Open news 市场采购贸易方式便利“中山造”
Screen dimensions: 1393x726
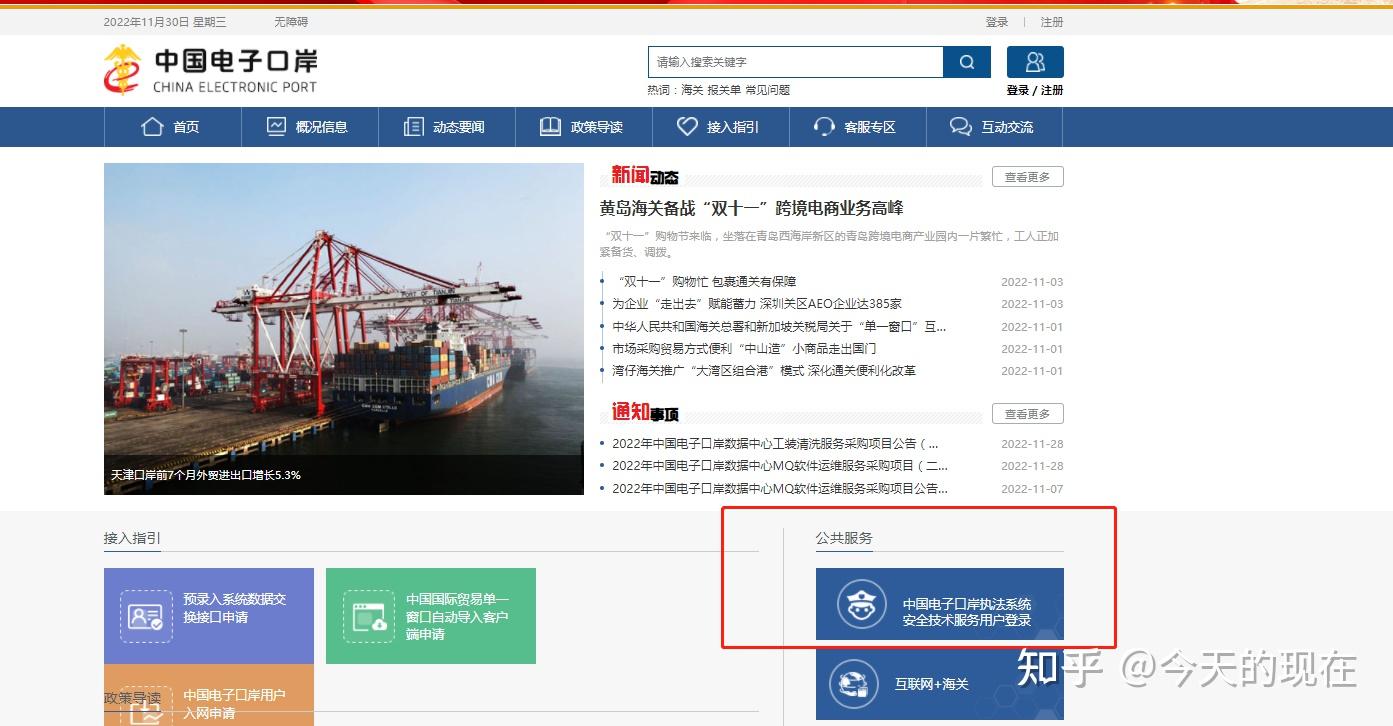click(x=744, y=349)
